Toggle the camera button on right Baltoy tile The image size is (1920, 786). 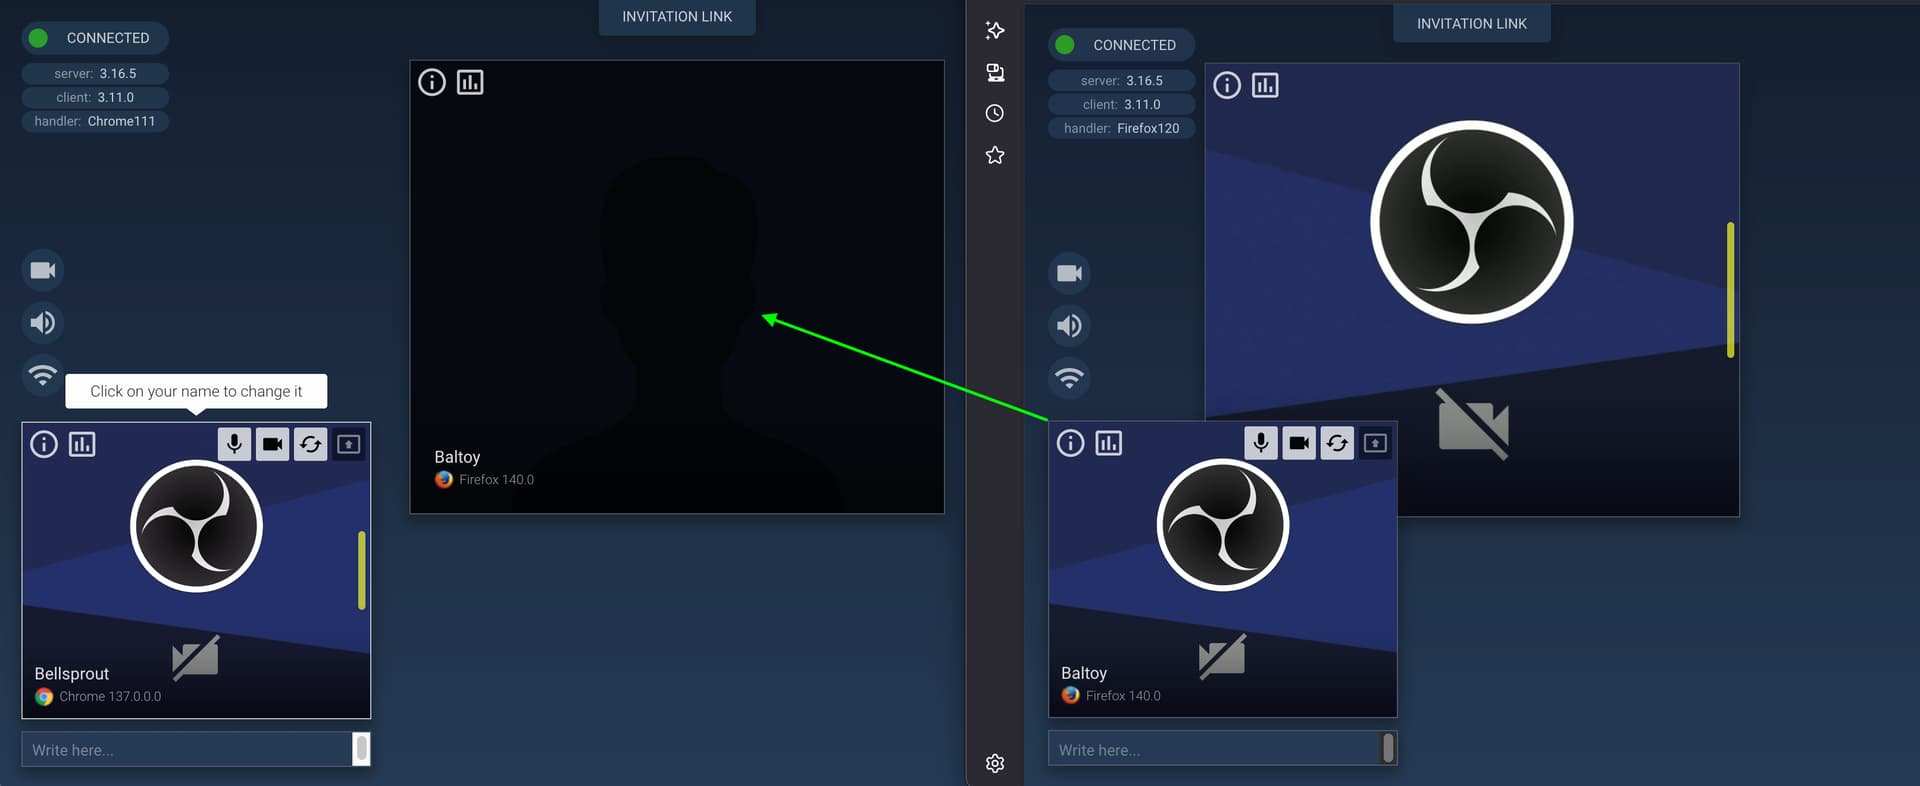click(x=1298, y=443)
